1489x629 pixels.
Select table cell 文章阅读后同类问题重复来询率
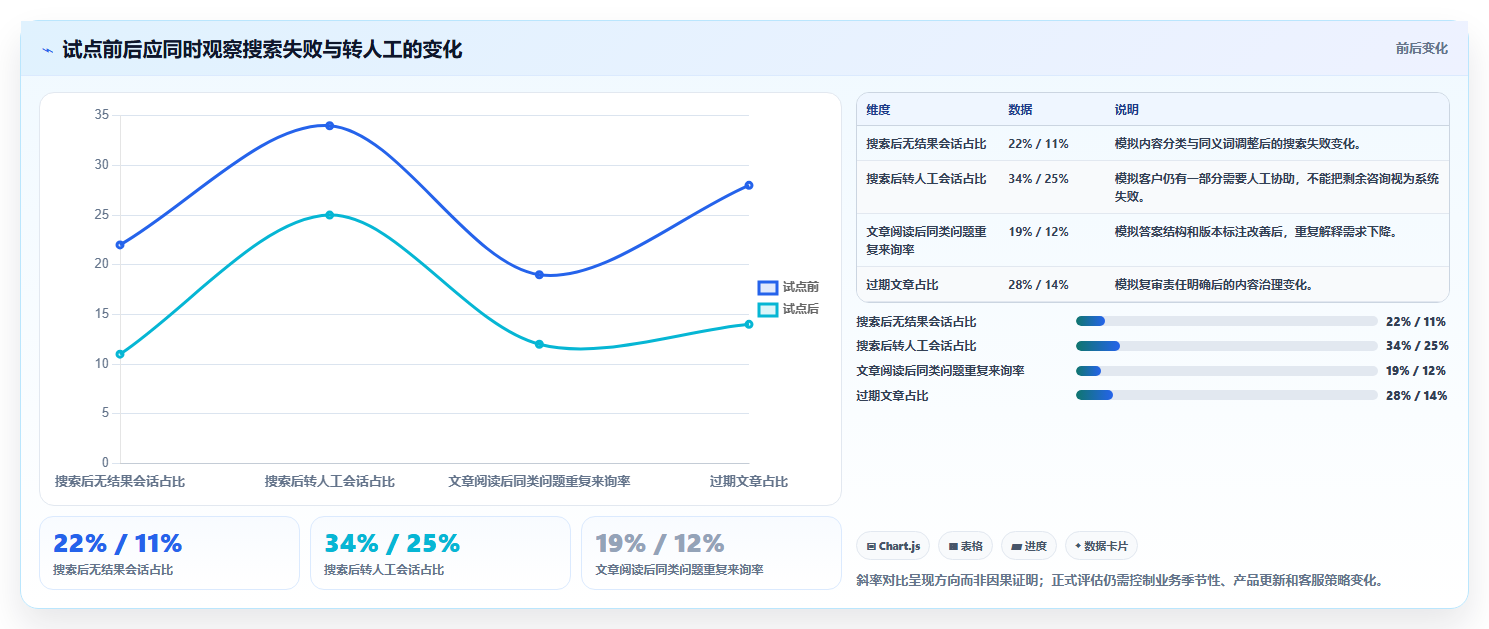pos(926,240)
